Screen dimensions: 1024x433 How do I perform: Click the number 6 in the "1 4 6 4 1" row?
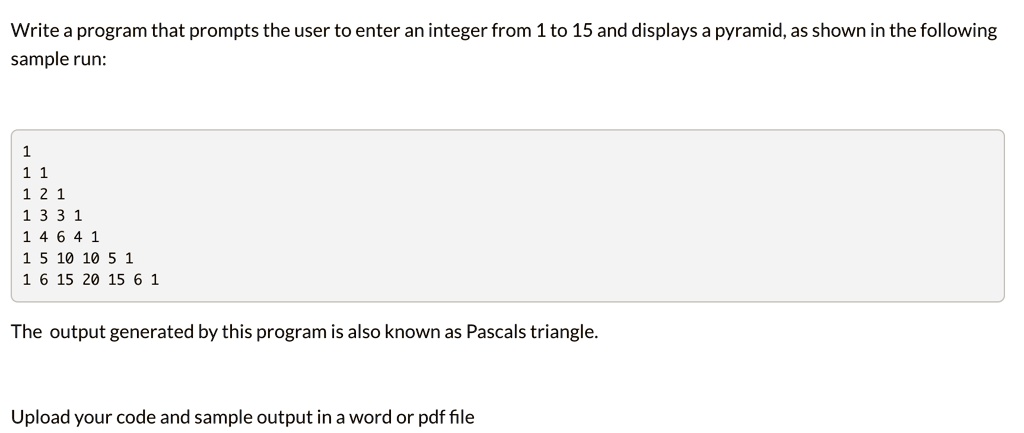click(x=61, y=236)
